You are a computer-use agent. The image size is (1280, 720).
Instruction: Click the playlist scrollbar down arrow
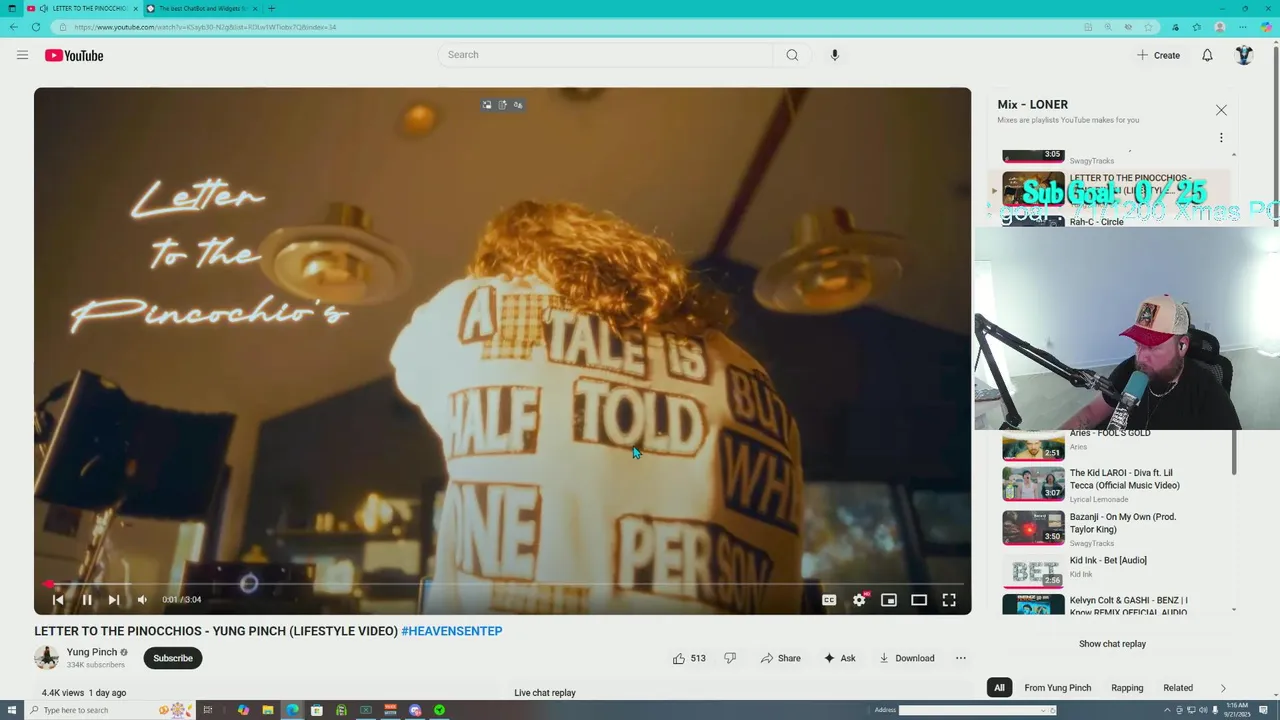(1234, 610)
